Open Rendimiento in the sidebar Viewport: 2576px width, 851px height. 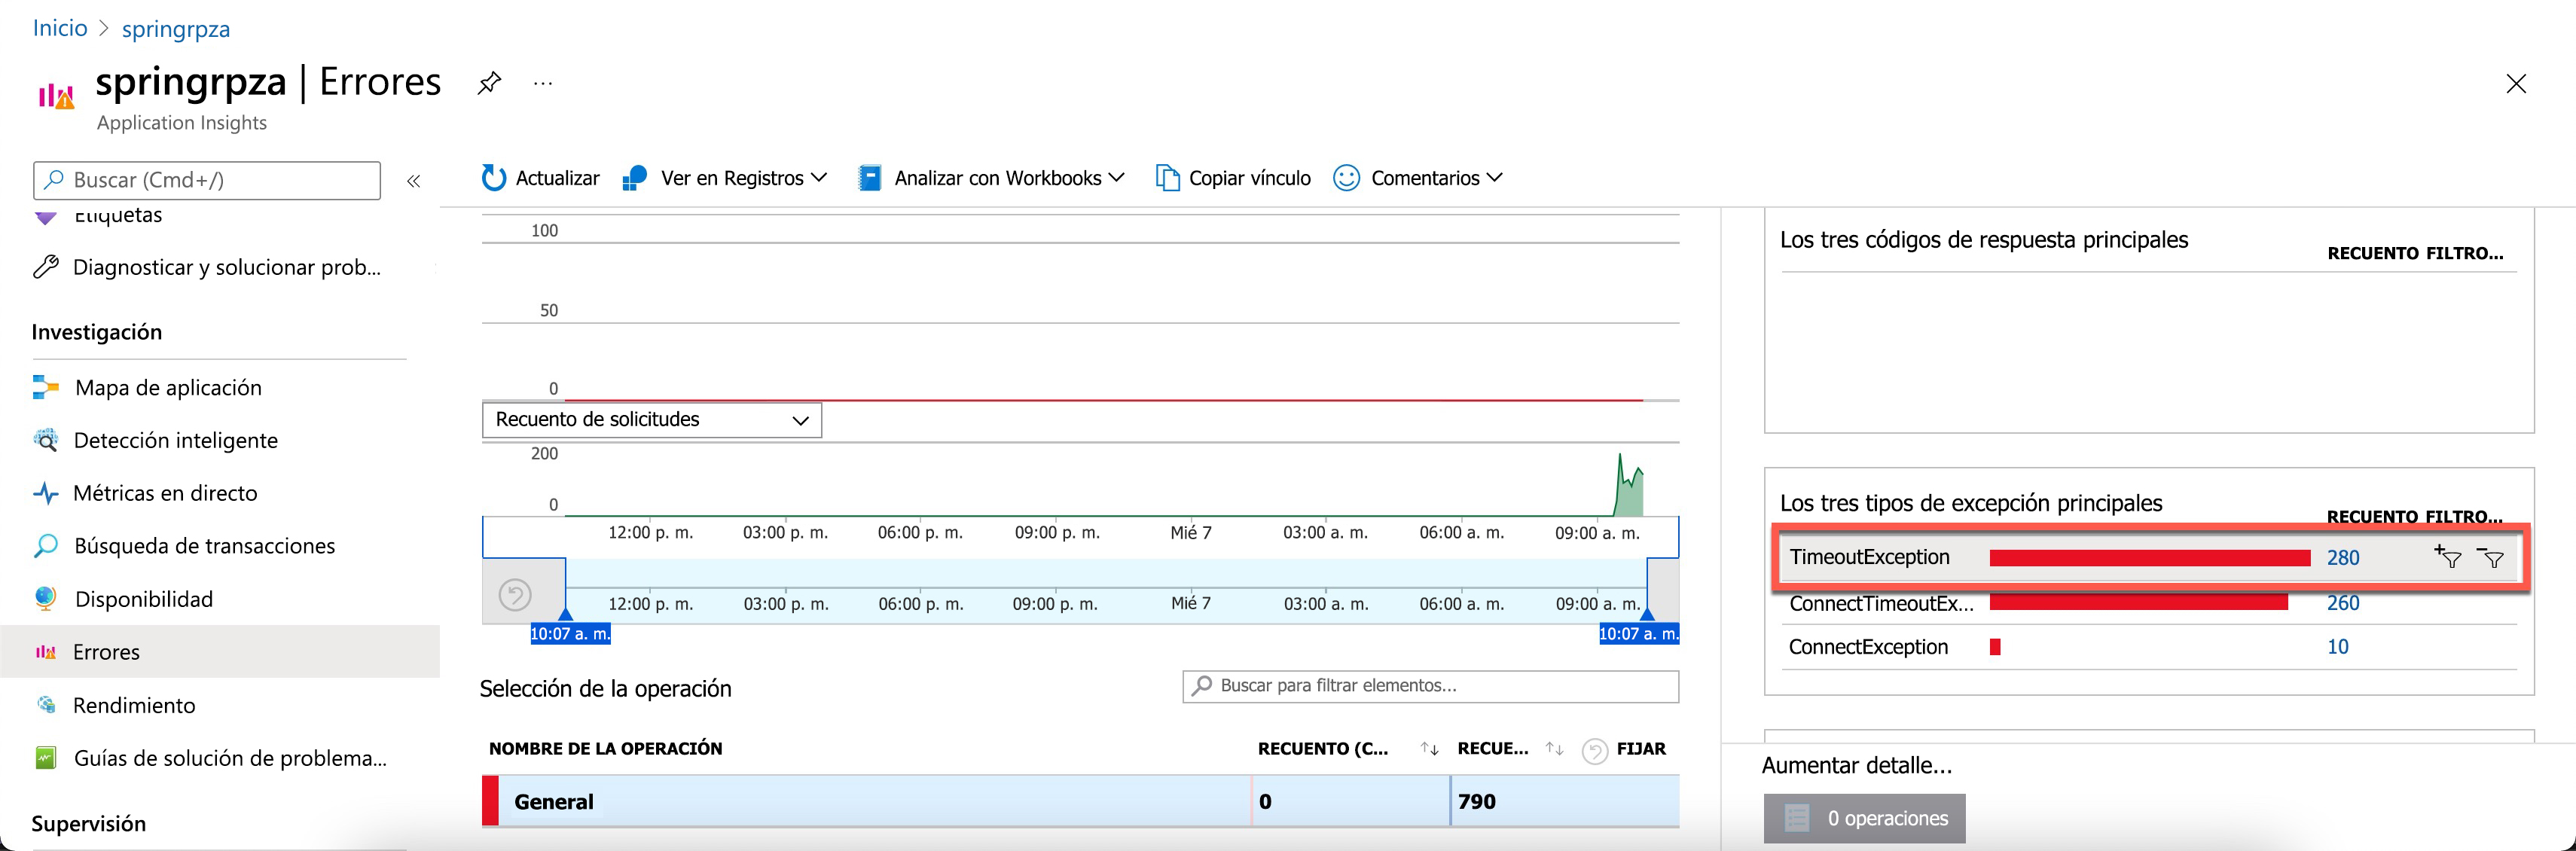134,705
